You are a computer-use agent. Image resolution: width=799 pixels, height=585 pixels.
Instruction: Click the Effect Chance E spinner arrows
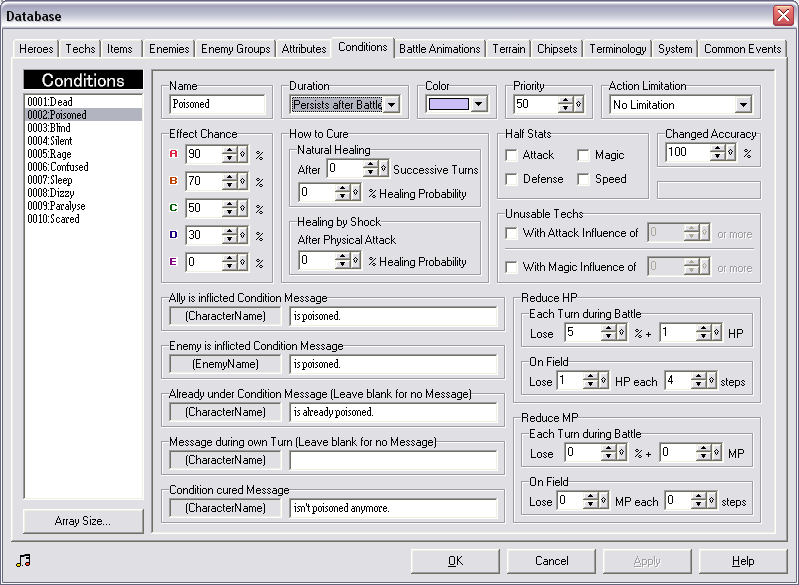click(x=230, y=262)
